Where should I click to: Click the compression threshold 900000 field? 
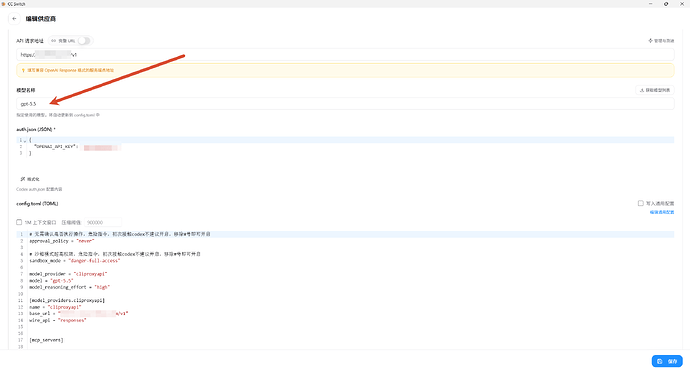tap(103, 222)
